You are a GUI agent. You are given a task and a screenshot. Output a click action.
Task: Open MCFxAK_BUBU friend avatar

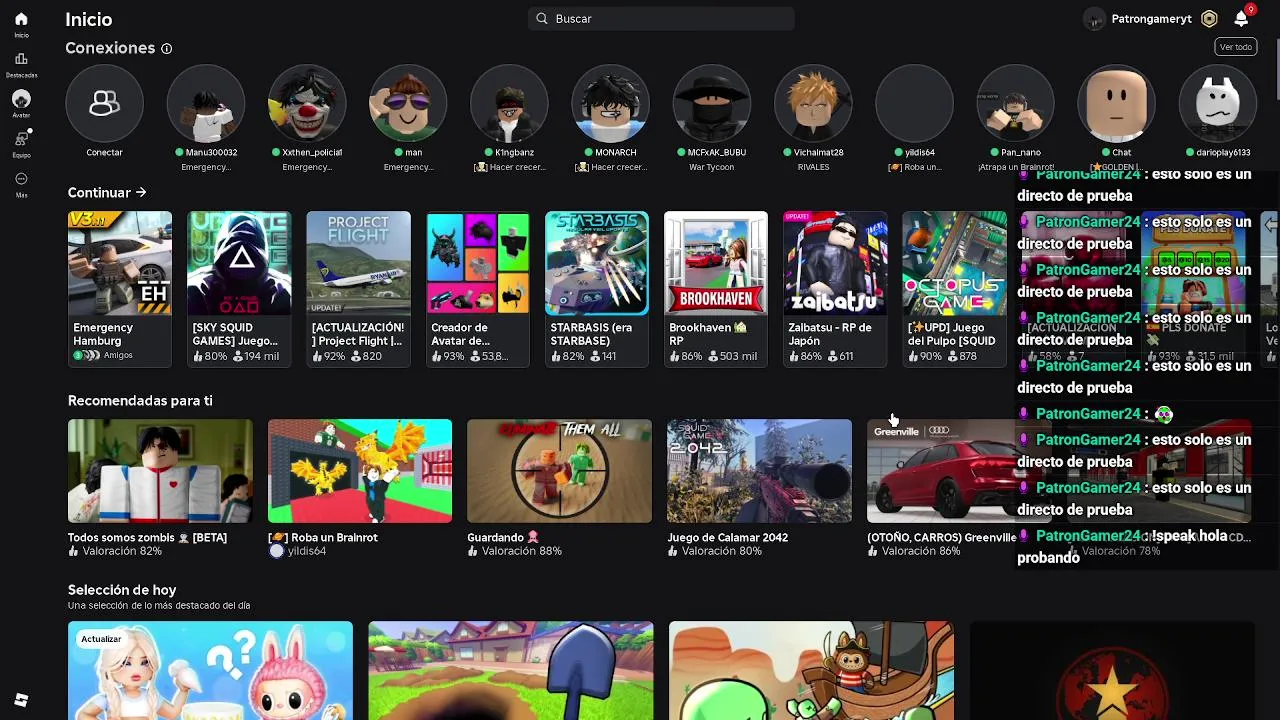pyautogui.click(x=711, y=103)
